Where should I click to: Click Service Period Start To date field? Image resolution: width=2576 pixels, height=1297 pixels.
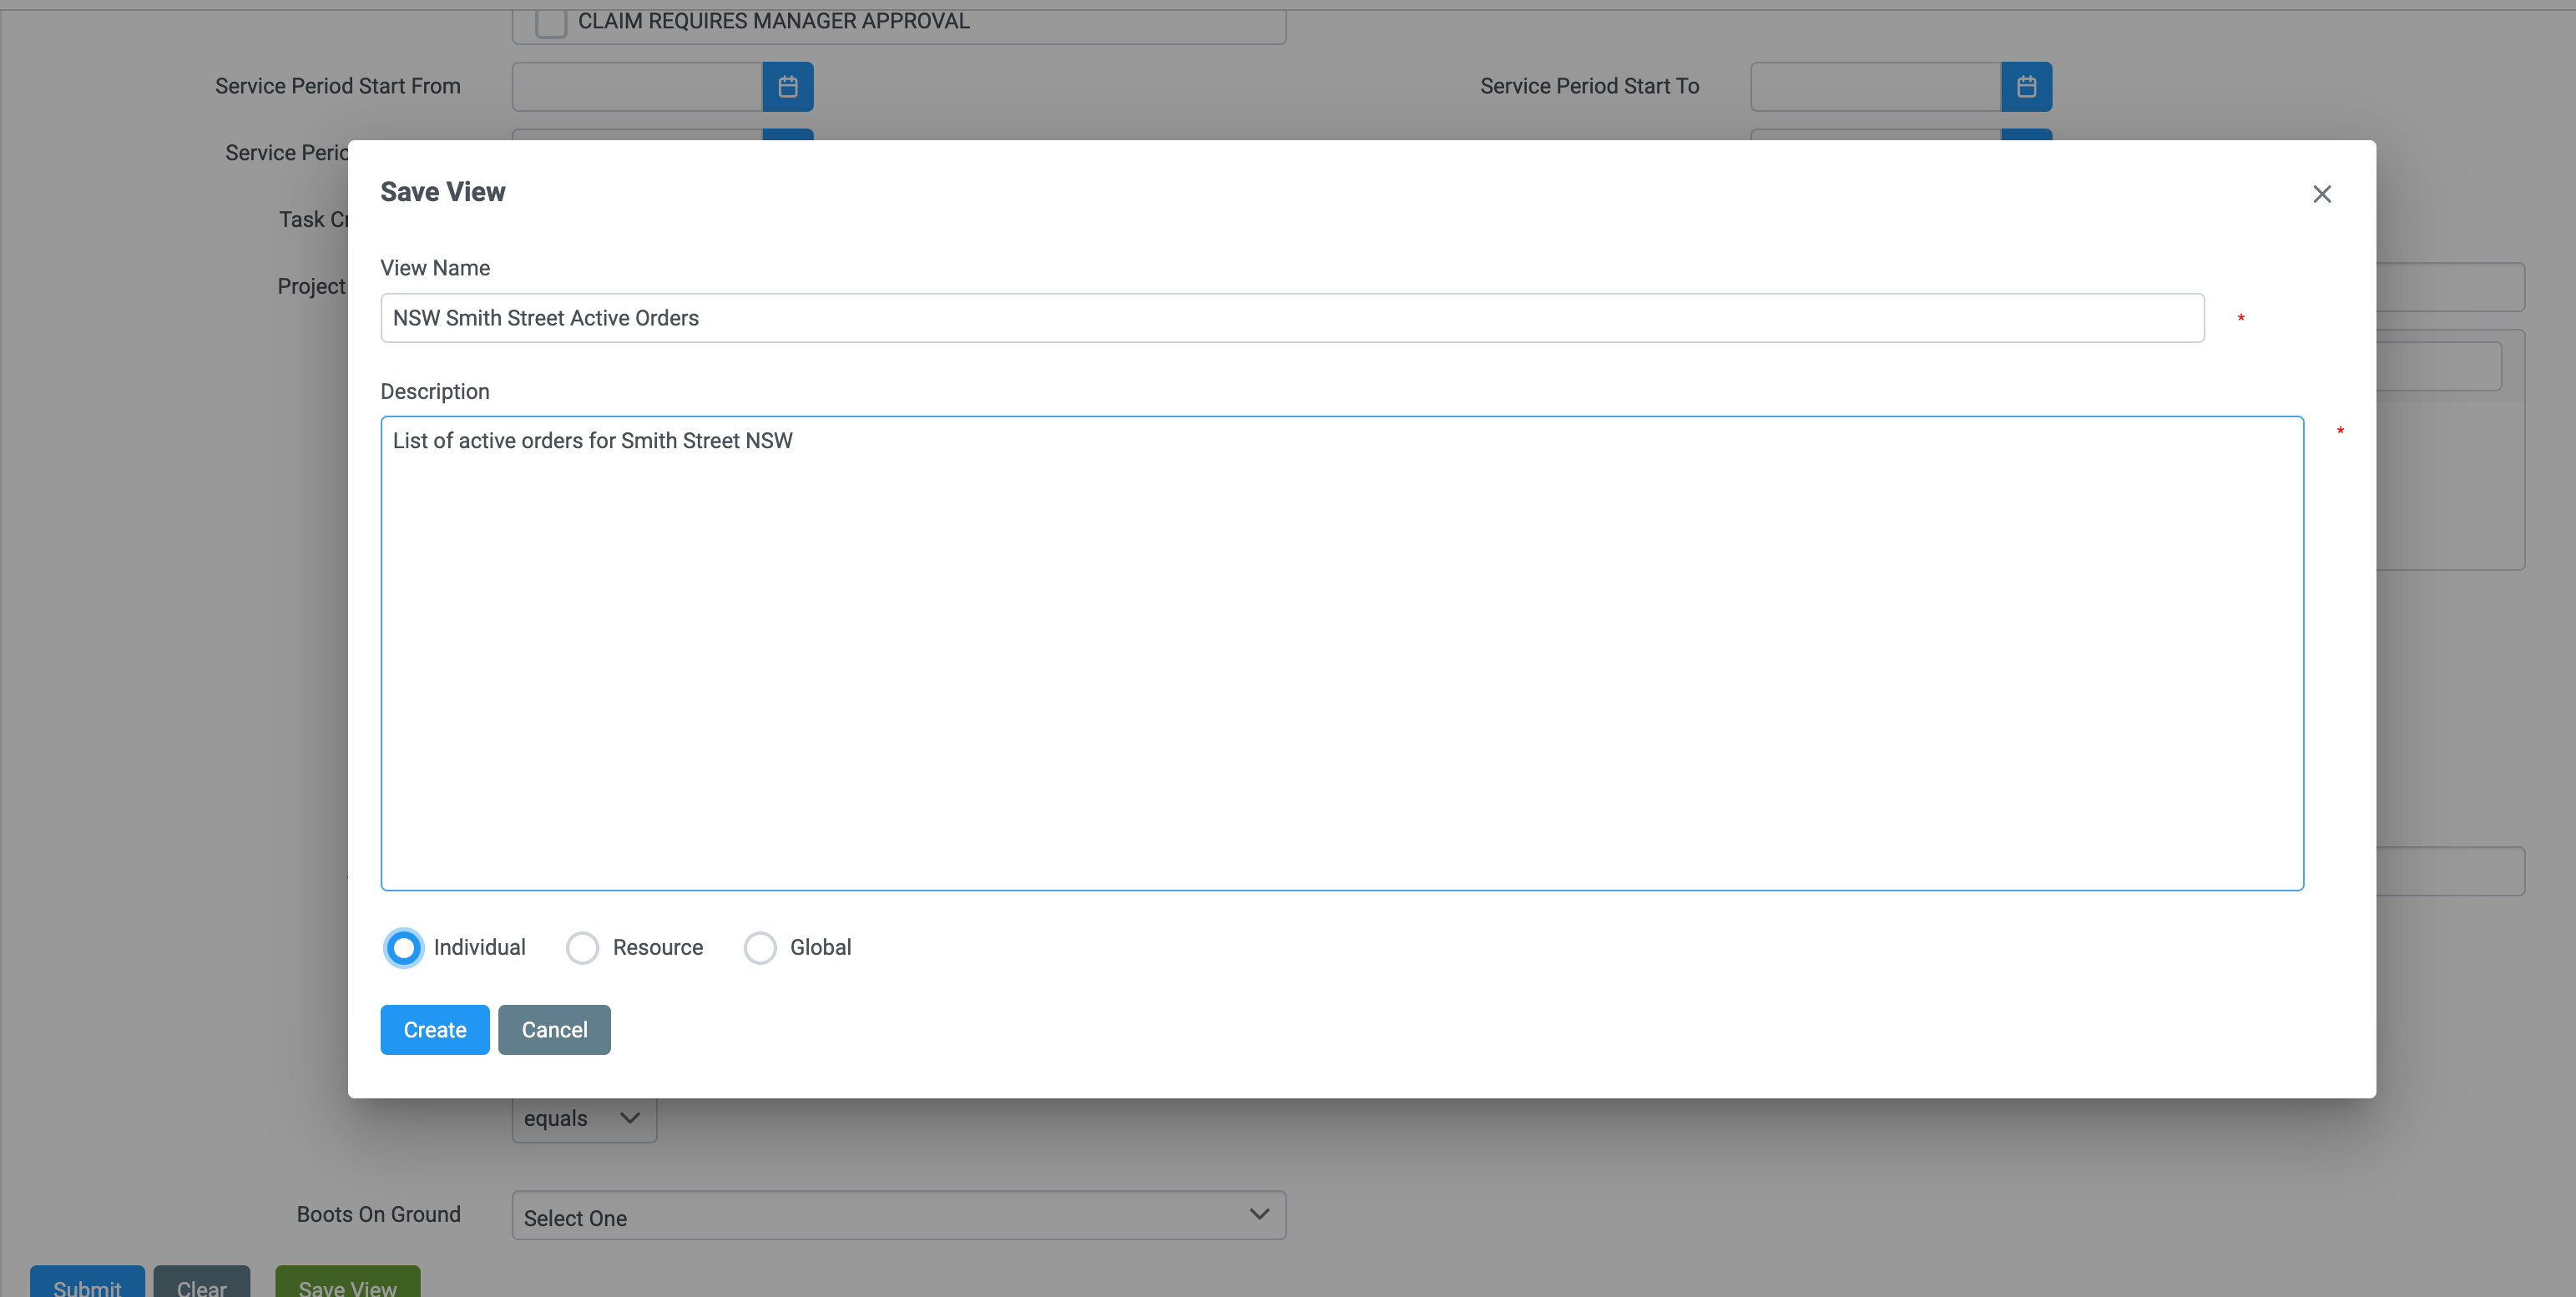pos(1876,87)
